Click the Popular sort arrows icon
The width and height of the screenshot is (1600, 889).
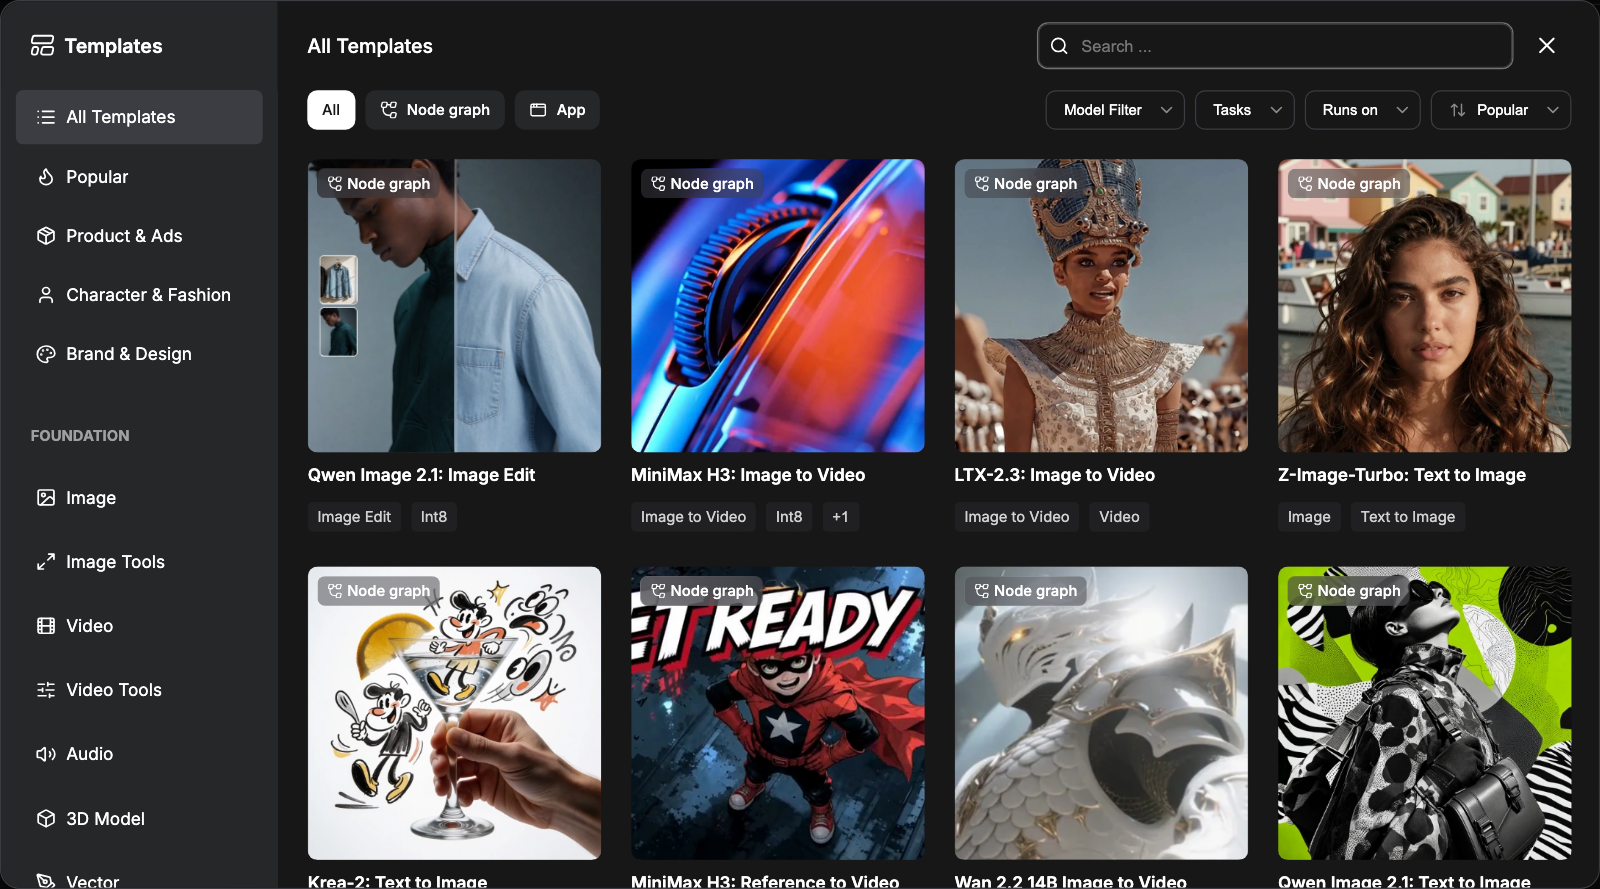point(1458,110)
